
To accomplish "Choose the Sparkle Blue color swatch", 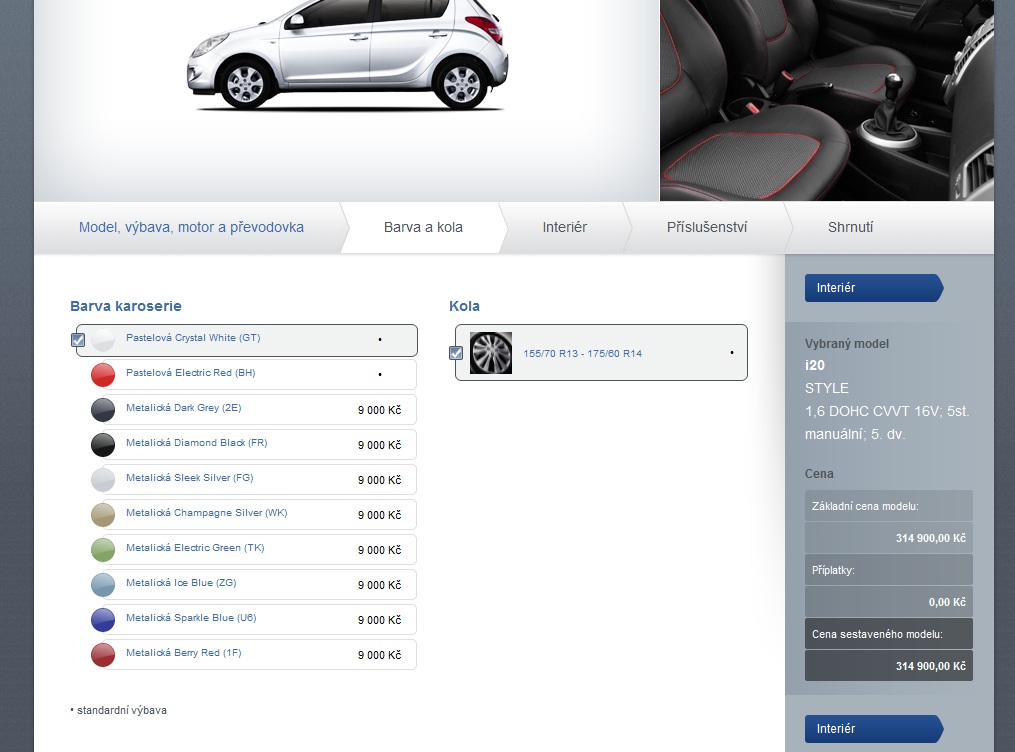I will coord(103,620).
